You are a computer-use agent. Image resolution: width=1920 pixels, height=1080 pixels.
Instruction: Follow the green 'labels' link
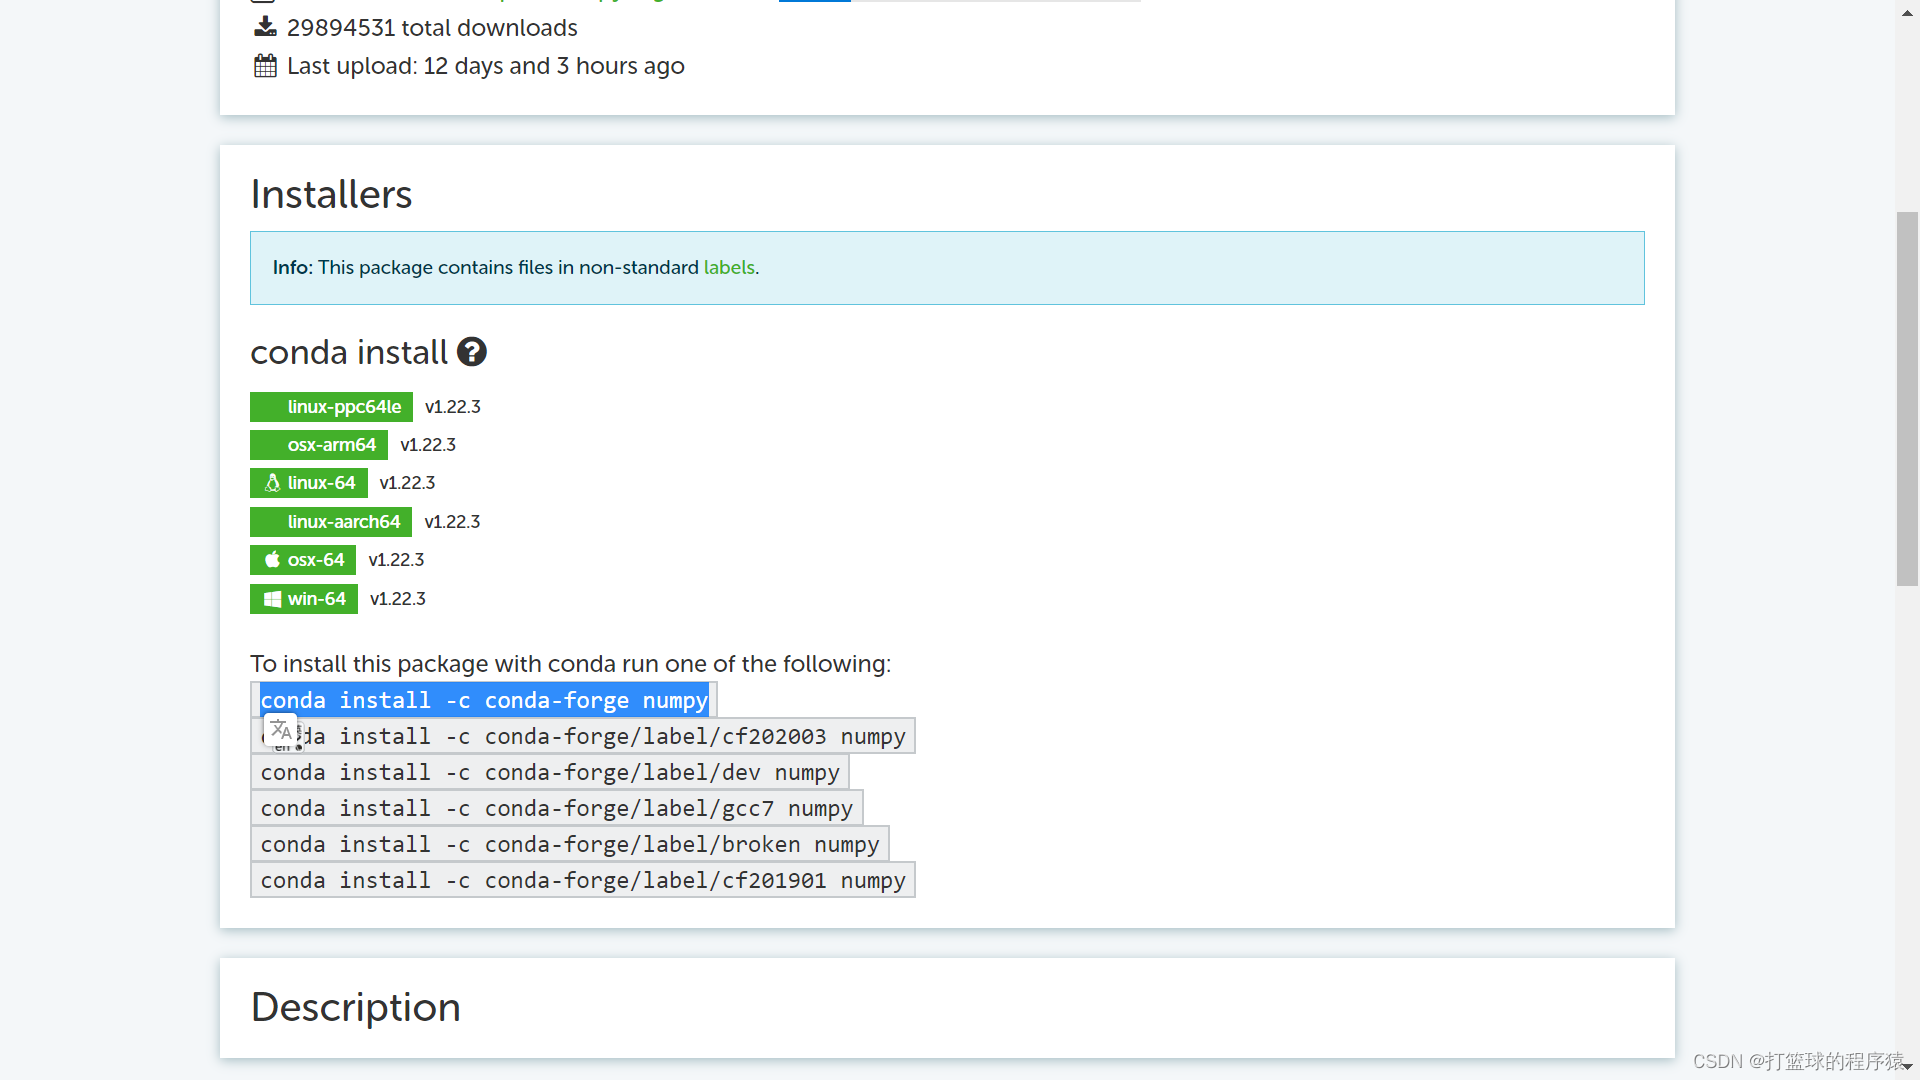(x=729, y=268)
